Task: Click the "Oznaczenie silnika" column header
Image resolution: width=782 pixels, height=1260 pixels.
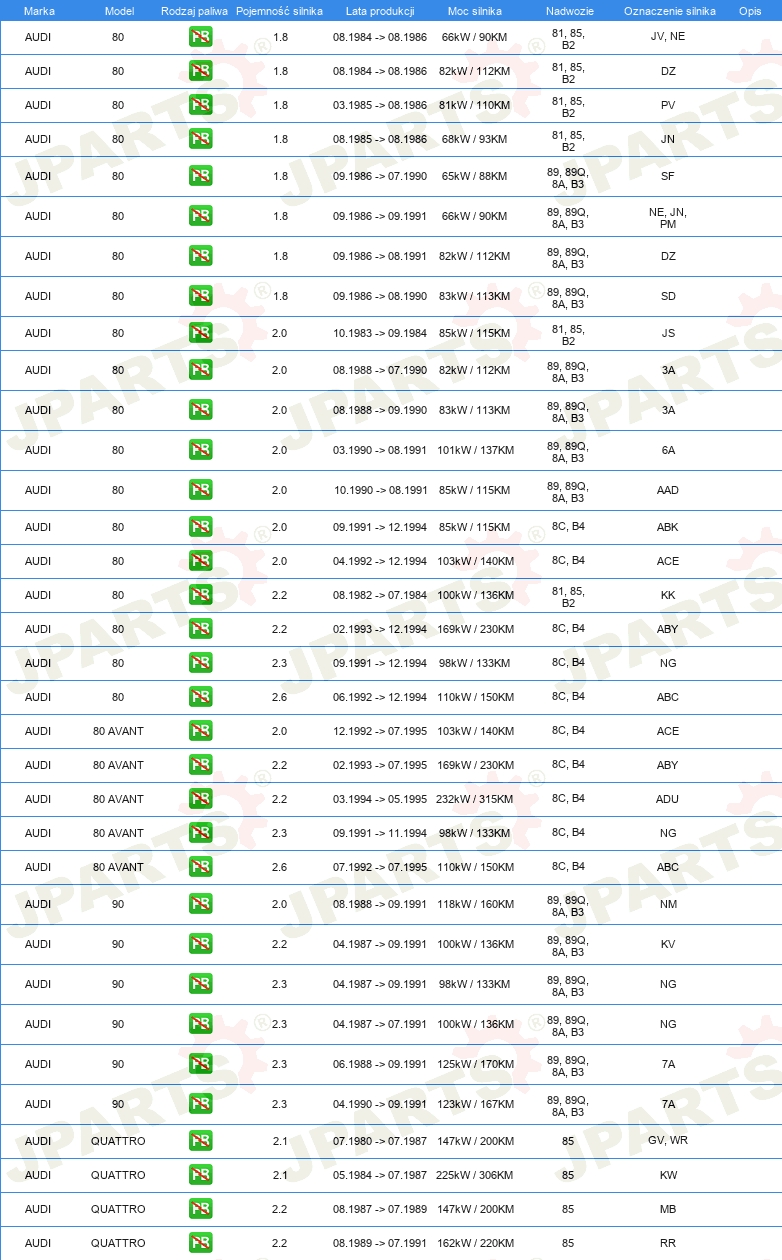Action: tap(669, 10)
